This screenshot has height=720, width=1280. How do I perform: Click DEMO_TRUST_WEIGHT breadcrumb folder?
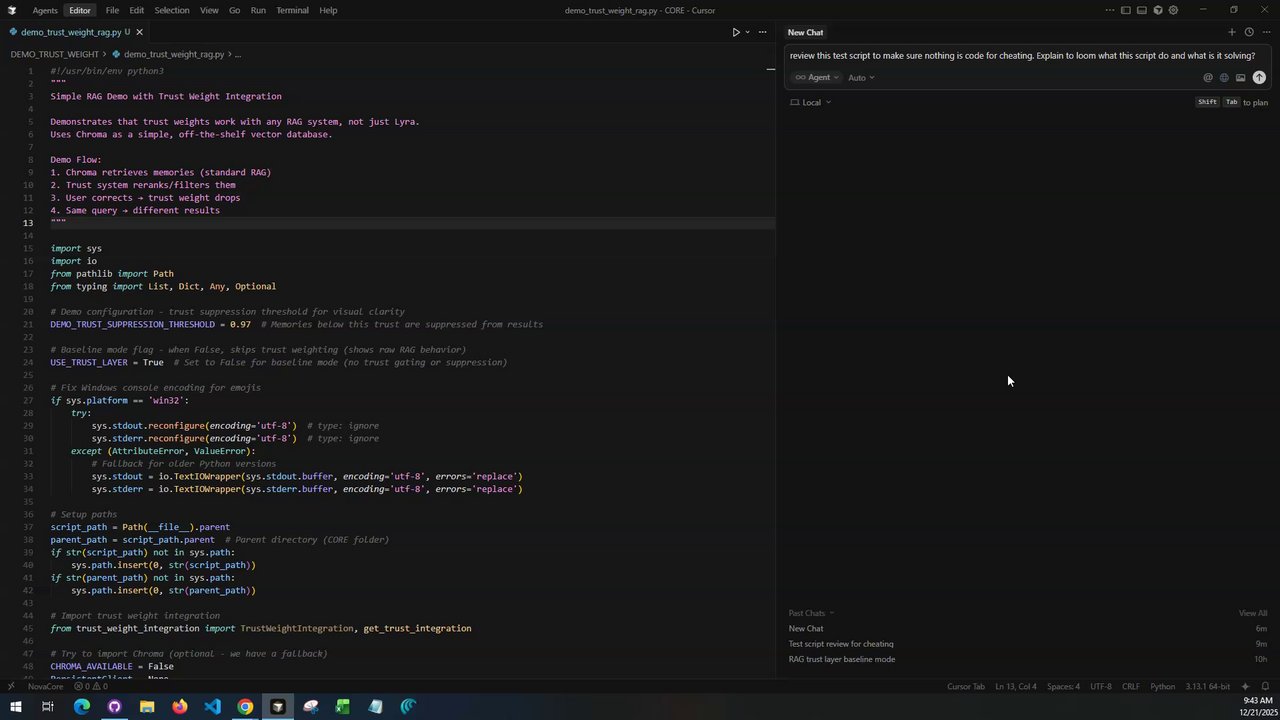pos(54,54)
